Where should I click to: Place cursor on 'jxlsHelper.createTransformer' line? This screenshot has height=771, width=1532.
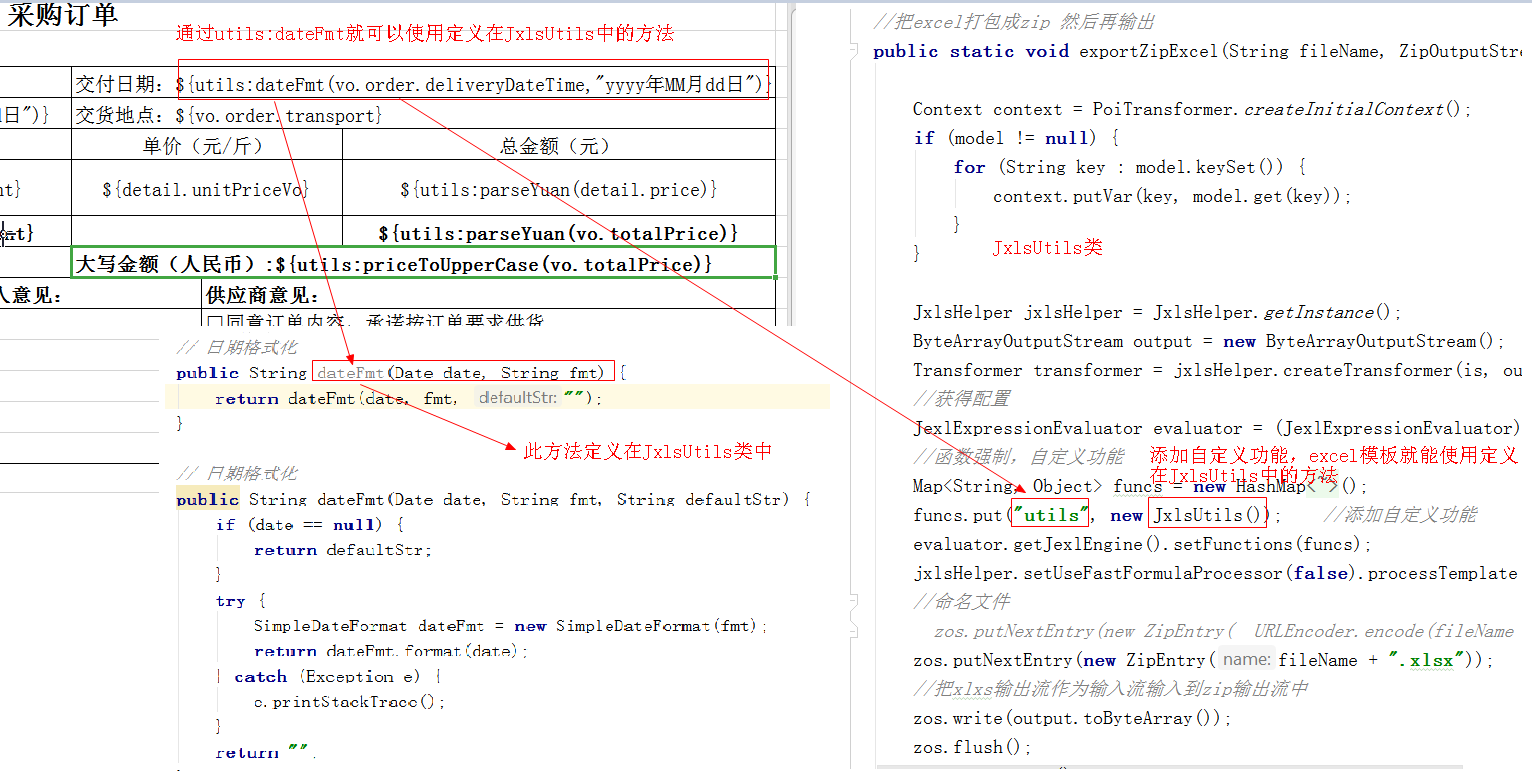(x=1217, y=370)
